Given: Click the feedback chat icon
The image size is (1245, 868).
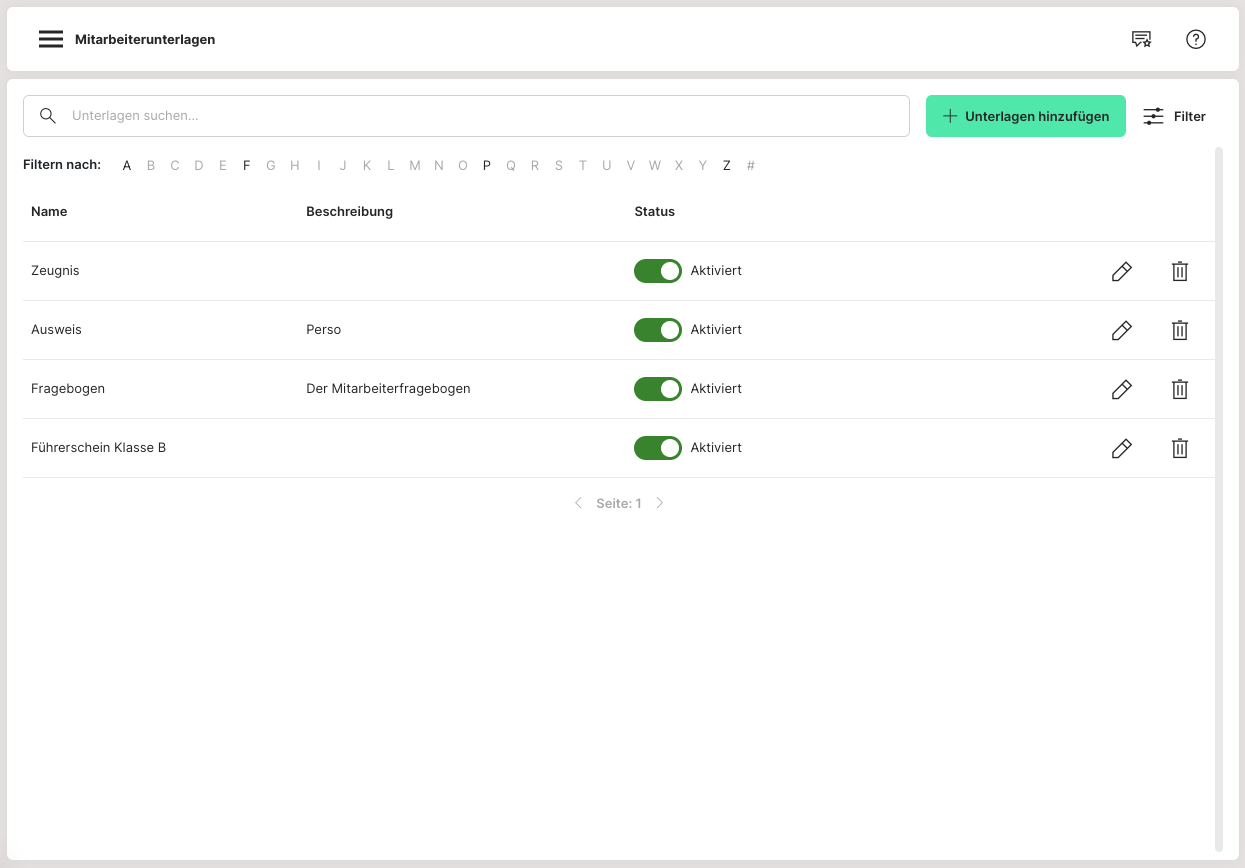Looking at the screenshot, I should 1141,39.
